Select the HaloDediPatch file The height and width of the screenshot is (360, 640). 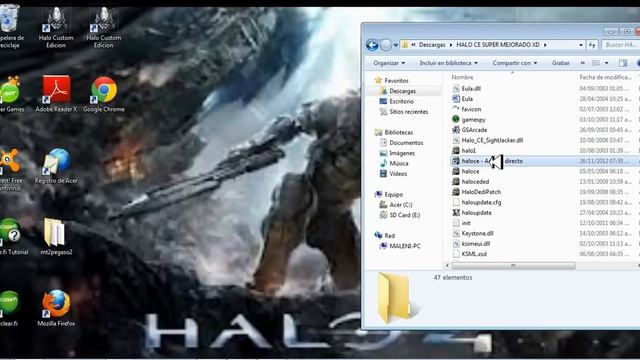click(481, 192)
